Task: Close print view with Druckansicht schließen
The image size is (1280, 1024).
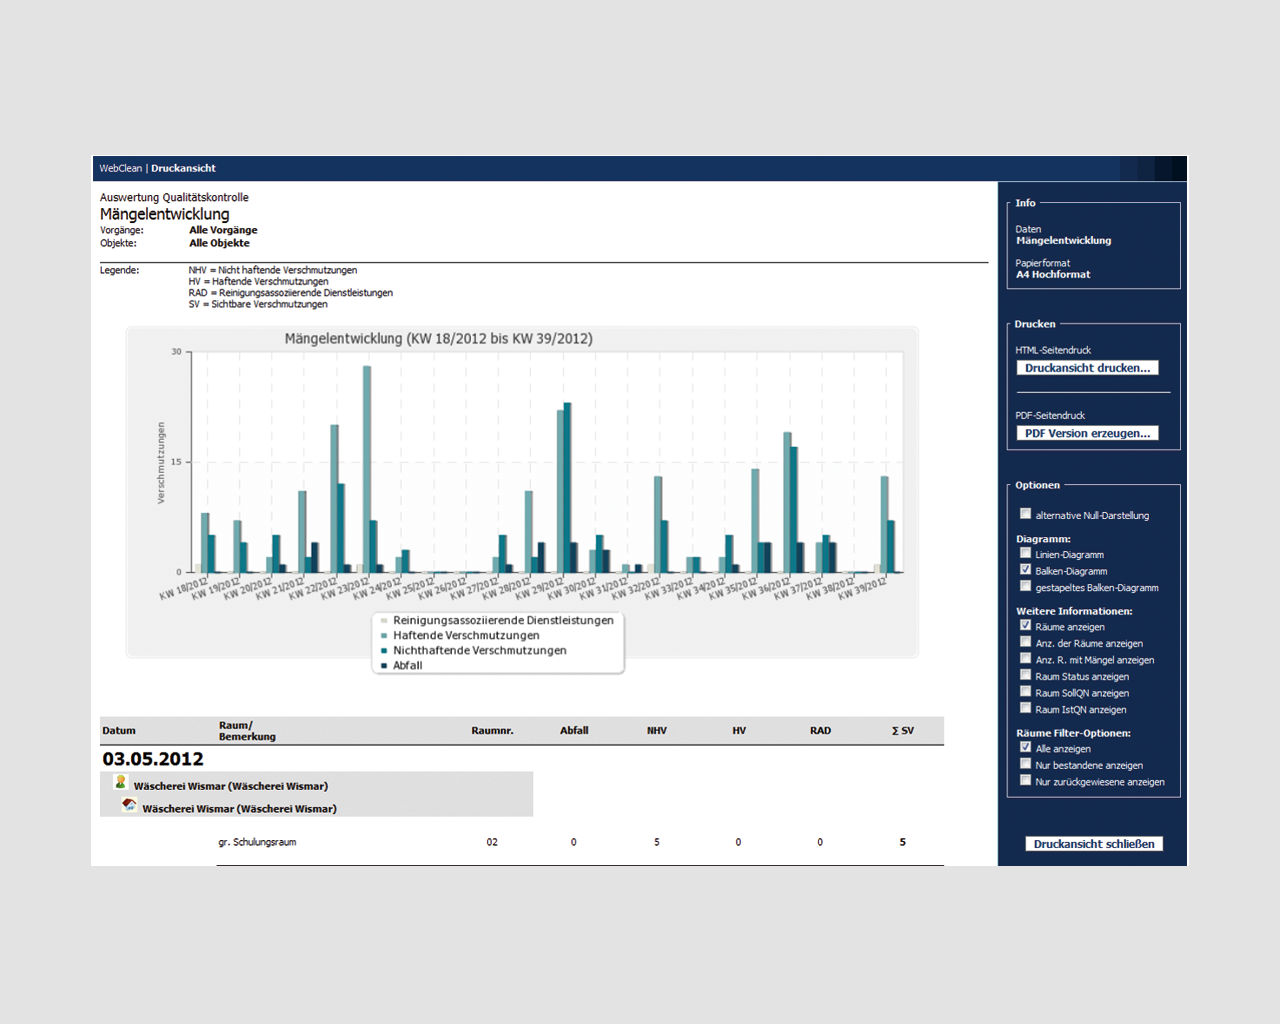Action: coord(1094,844)
